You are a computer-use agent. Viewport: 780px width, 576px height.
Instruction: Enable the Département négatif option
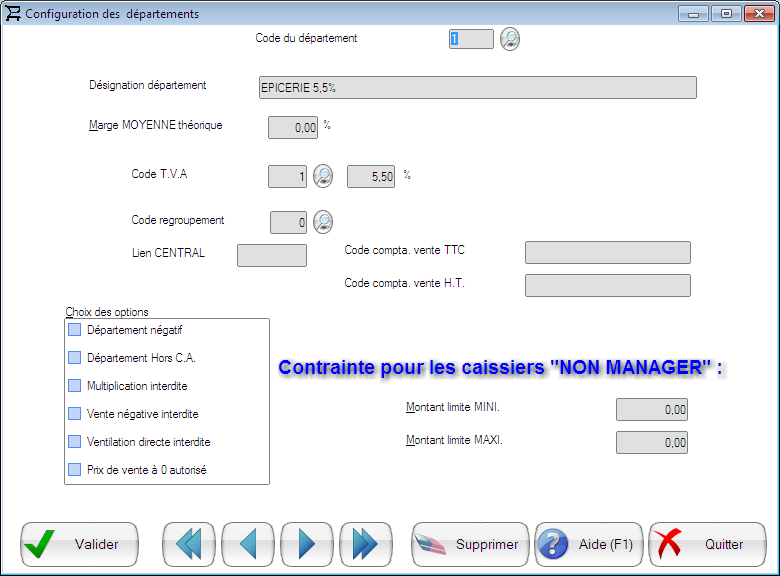pos(74,329)
